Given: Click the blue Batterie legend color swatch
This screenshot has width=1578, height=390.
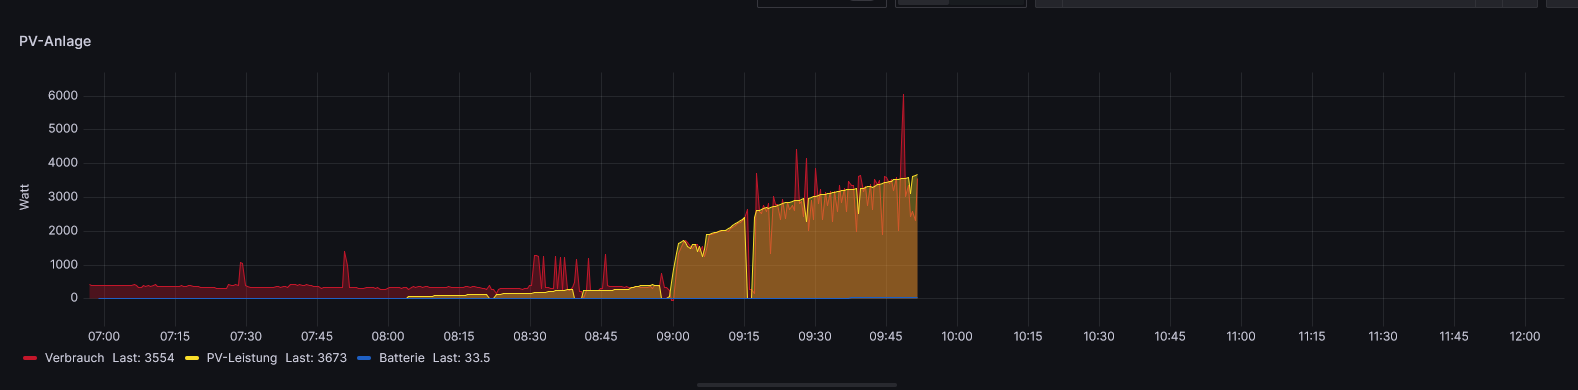Looking at the screenshot, I should click(364, 358).
